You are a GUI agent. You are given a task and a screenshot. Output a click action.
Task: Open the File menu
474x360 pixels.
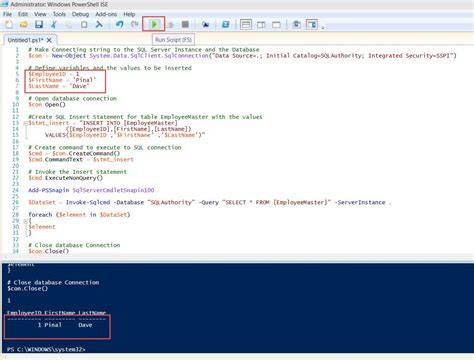coord(7,14)
